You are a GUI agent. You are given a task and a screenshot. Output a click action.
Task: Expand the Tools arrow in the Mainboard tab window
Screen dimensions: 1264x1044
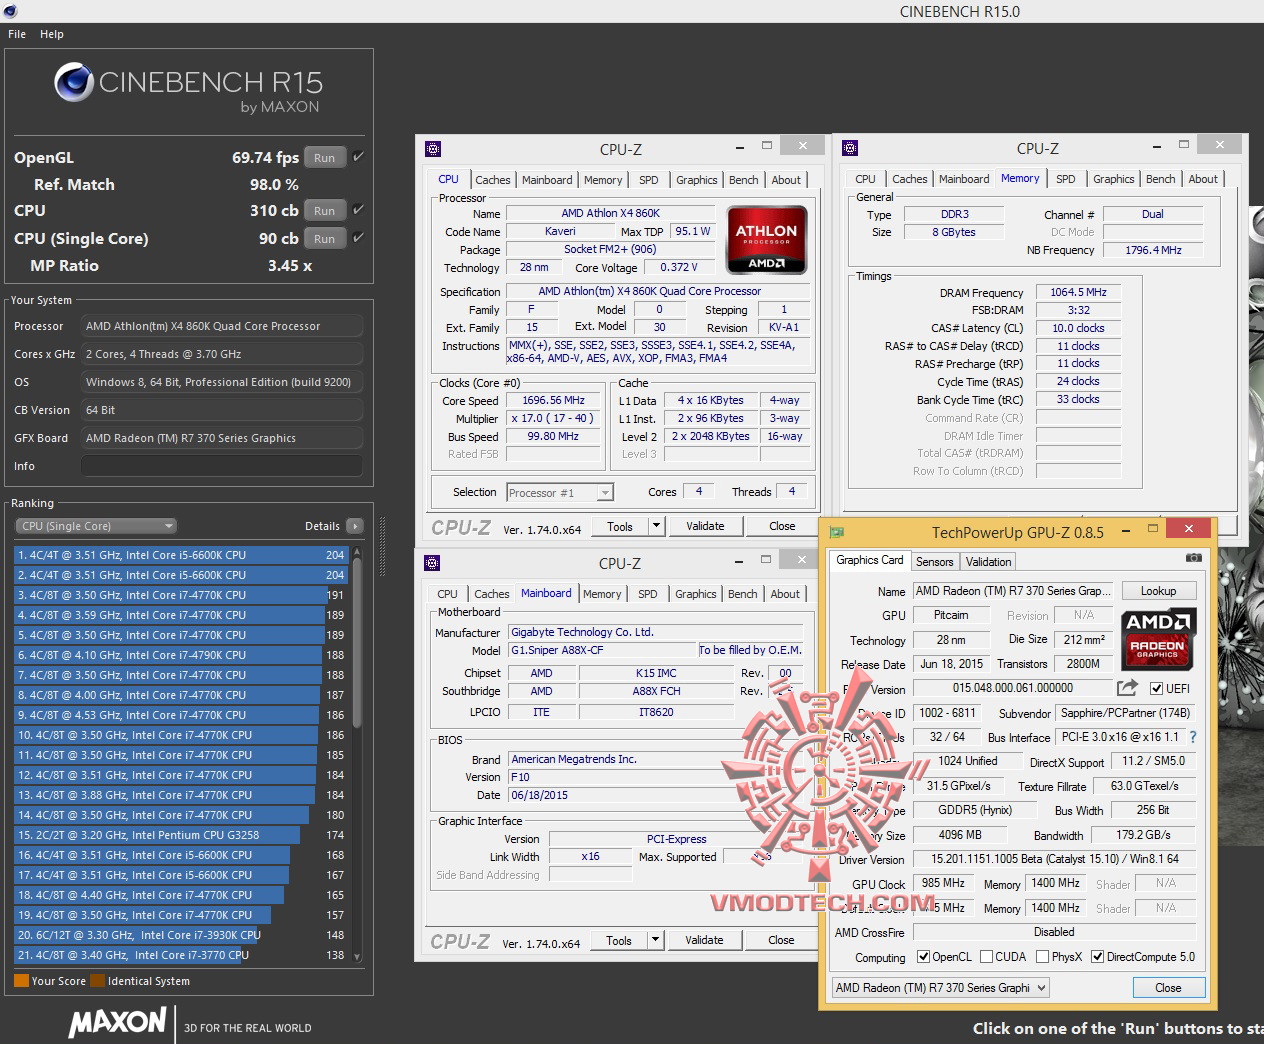pos(655,940)
